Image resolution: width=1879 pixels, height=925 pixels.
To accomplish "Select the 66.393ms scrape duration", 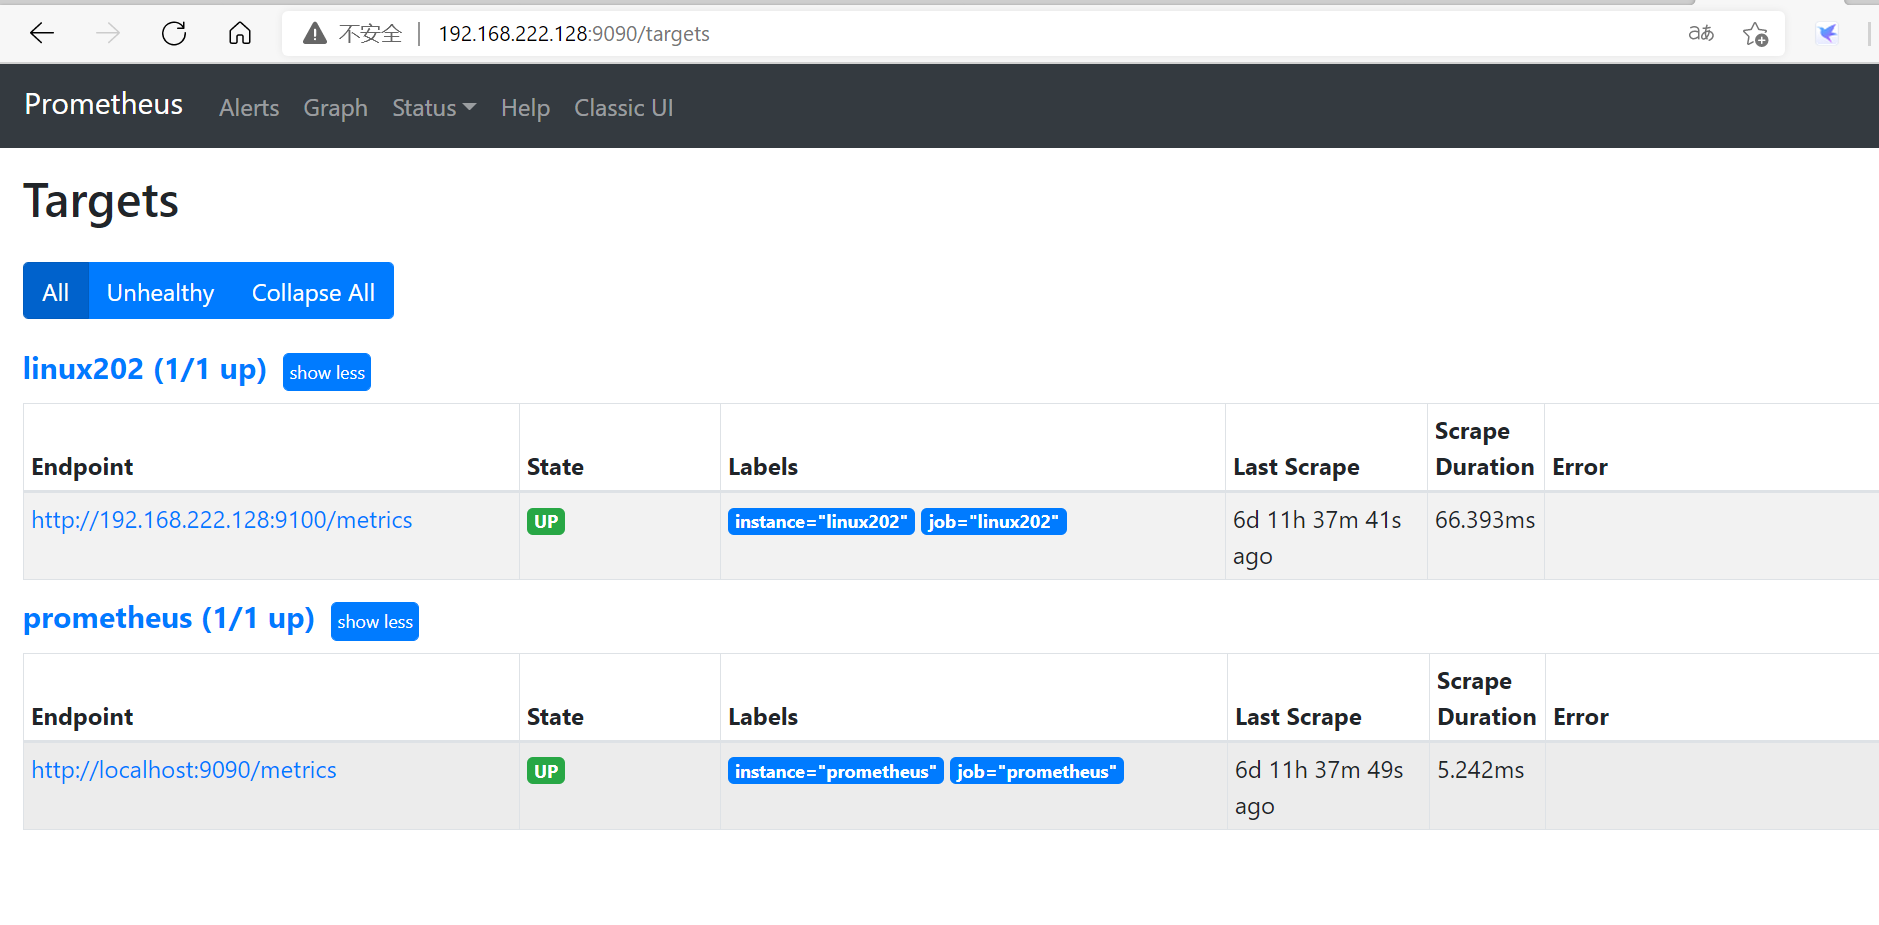I will [1485, 520].
